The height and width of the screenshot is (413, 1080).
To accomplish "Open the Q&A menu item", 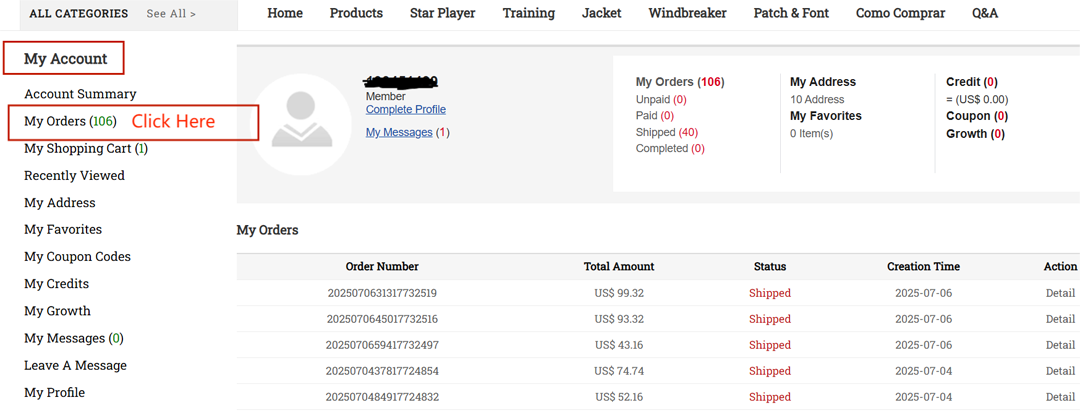I will (985, 13).
